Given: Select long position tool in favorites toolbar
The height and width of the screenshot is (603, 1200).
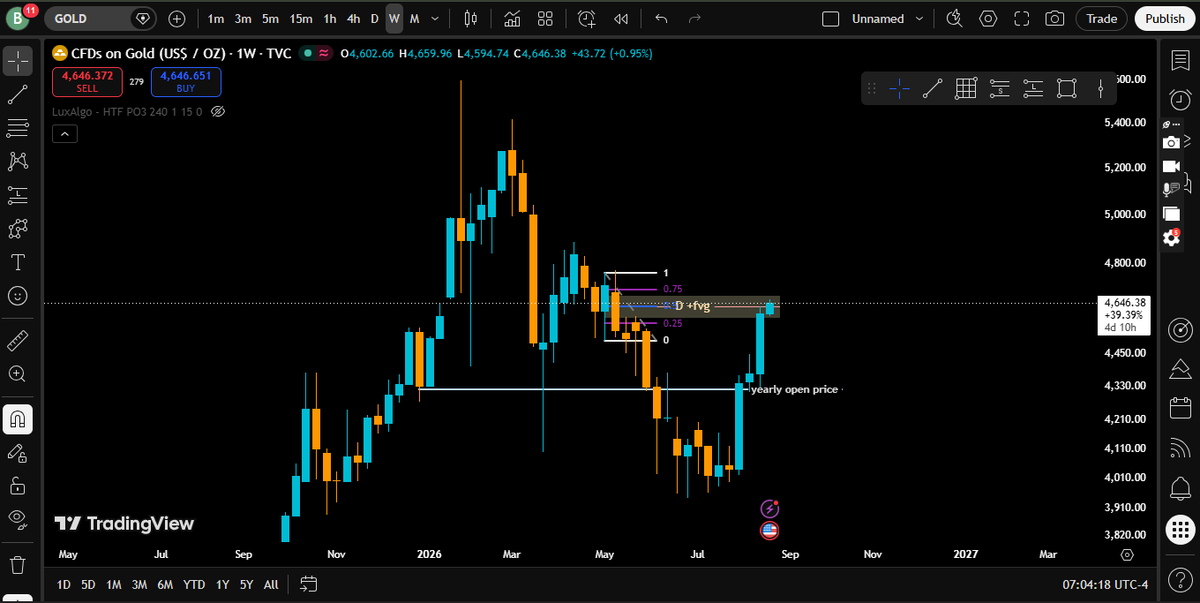Looking at the screenshot, I should coord(1033,89).
